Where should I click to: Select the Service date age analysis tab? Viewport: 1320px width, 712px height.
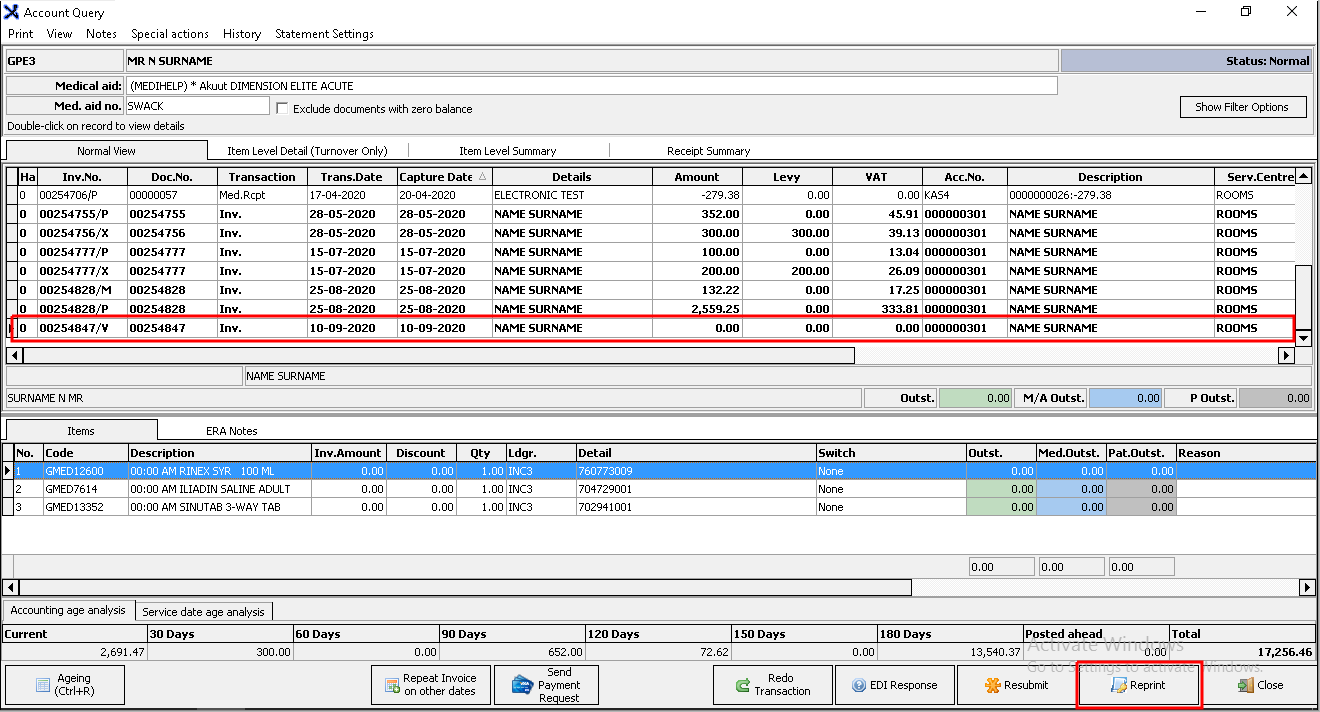pos(203,611)
